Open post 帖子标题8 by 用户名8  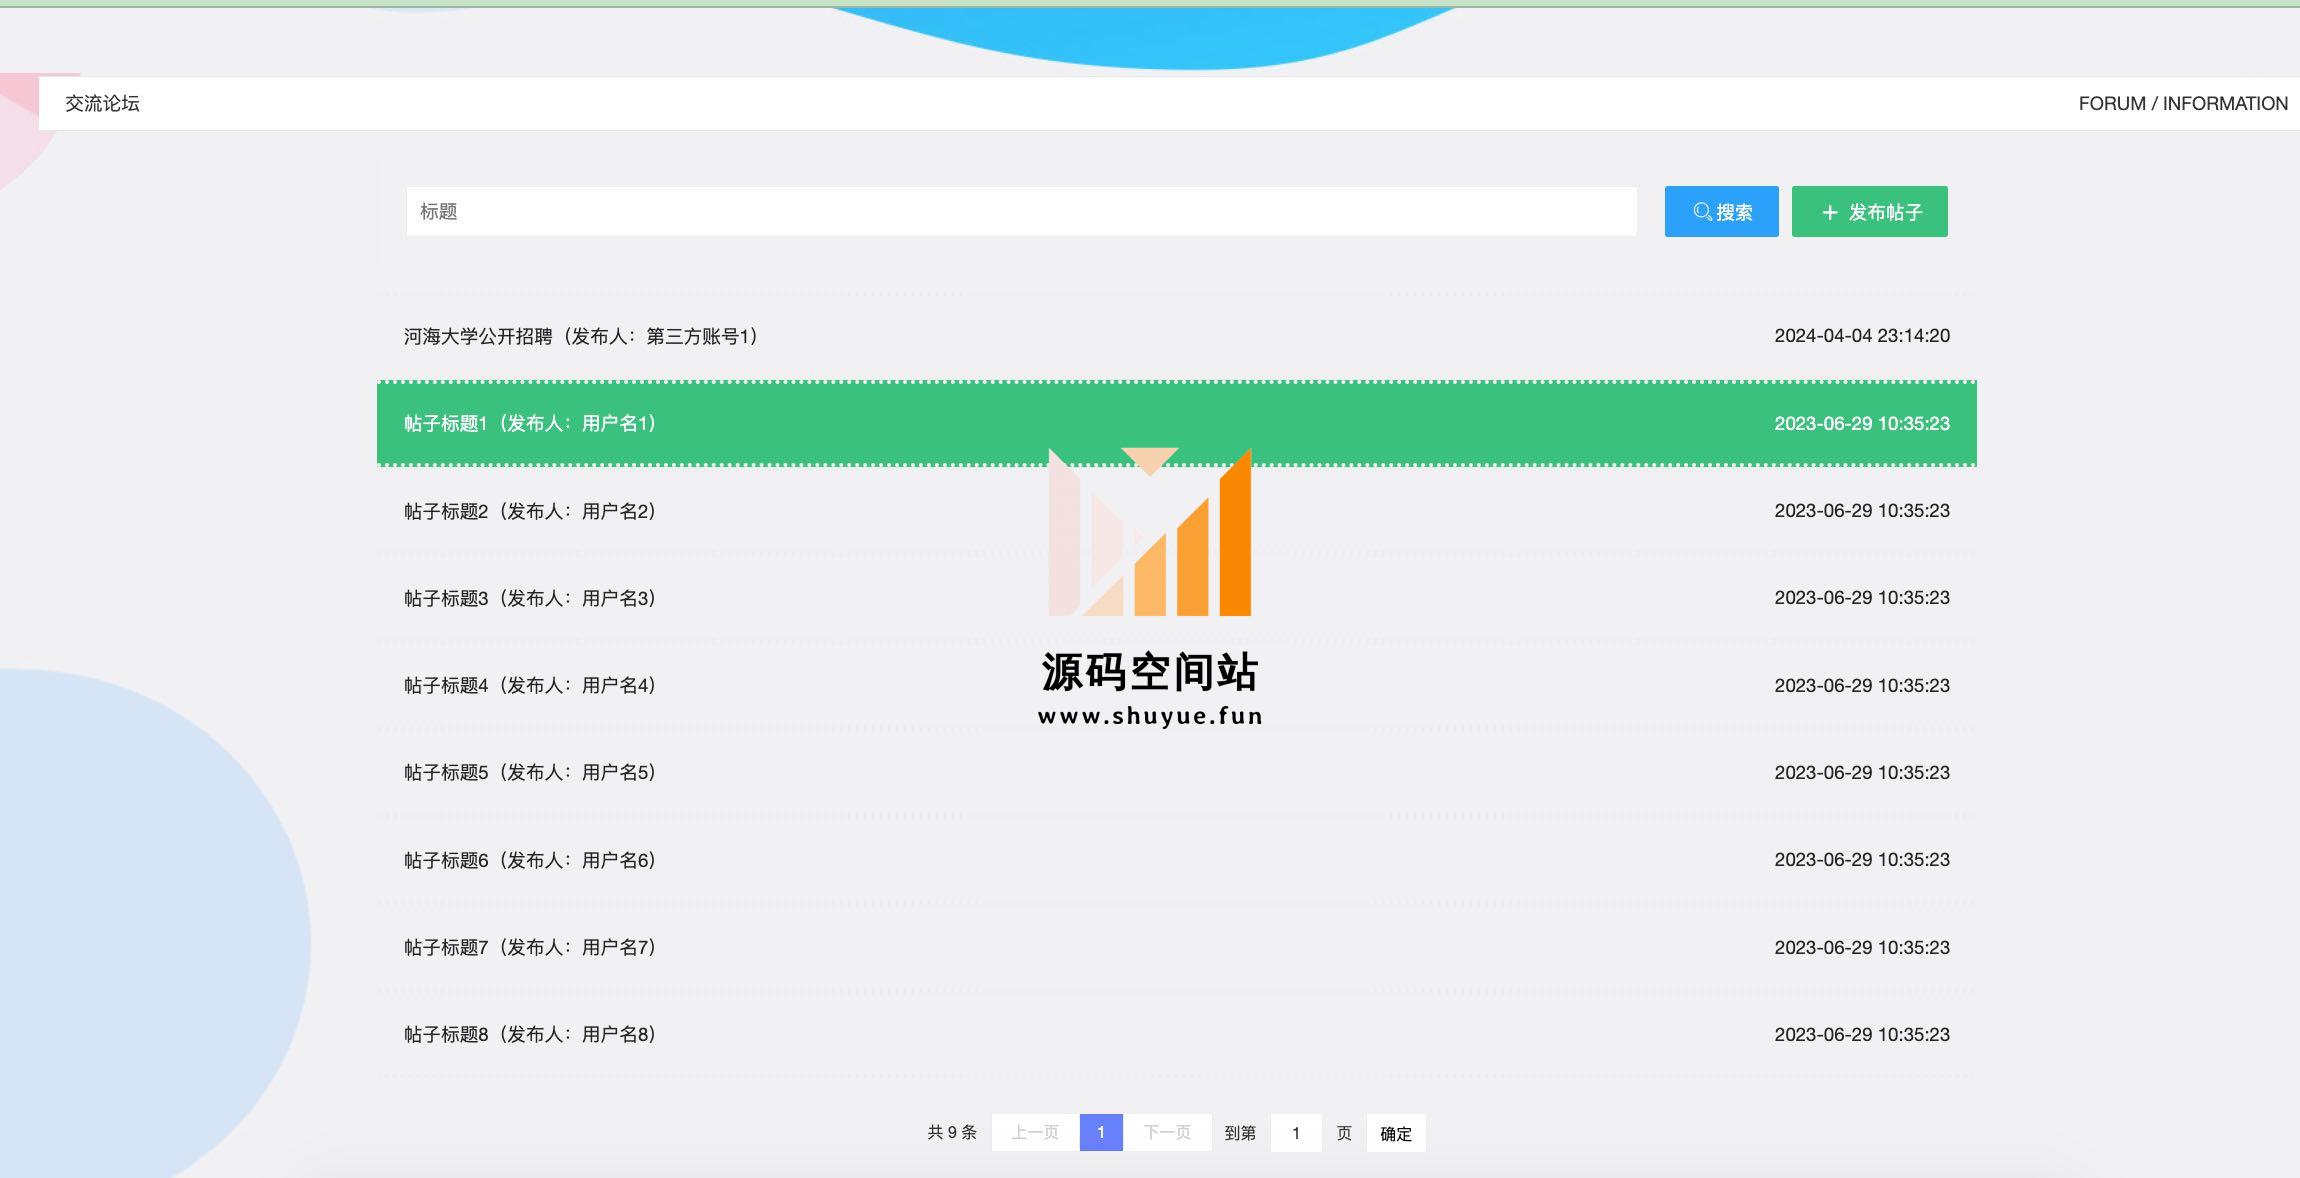(1176, 1034)
